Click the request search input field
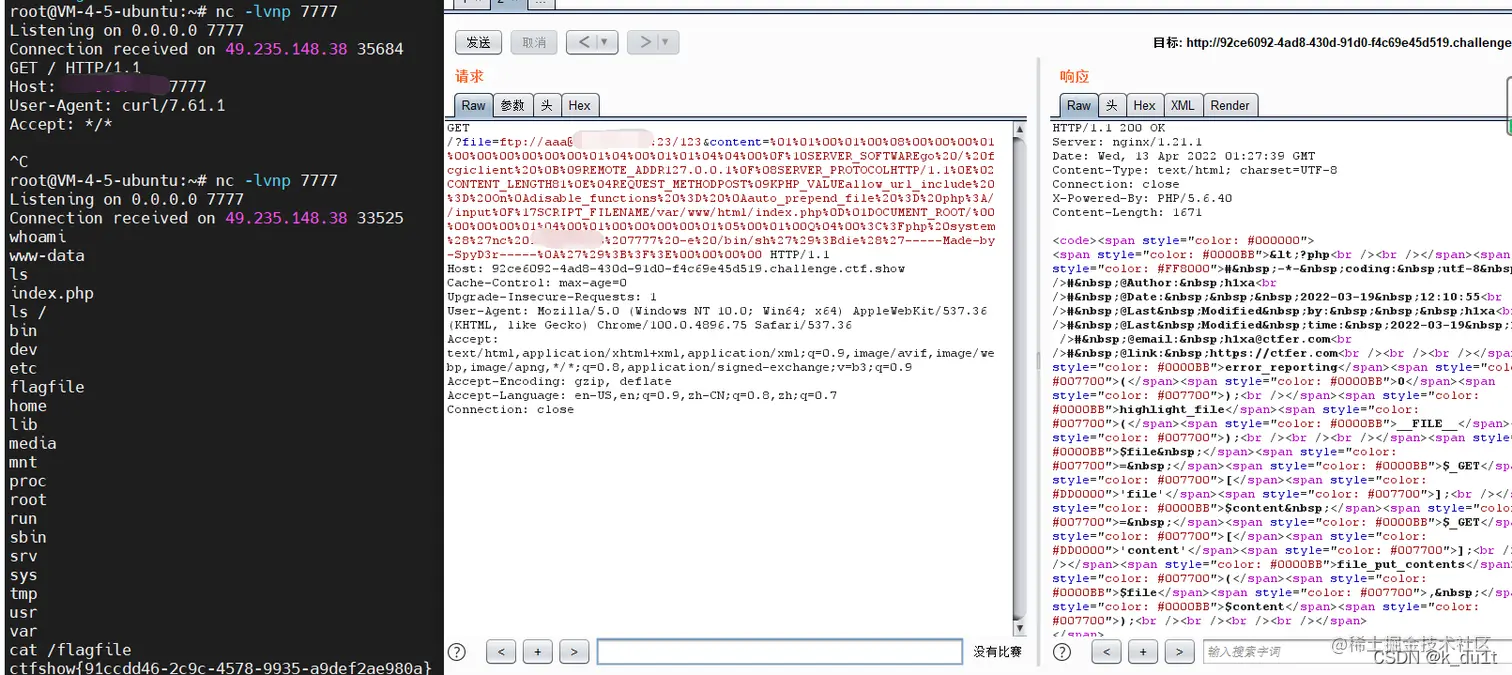The image size is (1512, 675). 779,652
